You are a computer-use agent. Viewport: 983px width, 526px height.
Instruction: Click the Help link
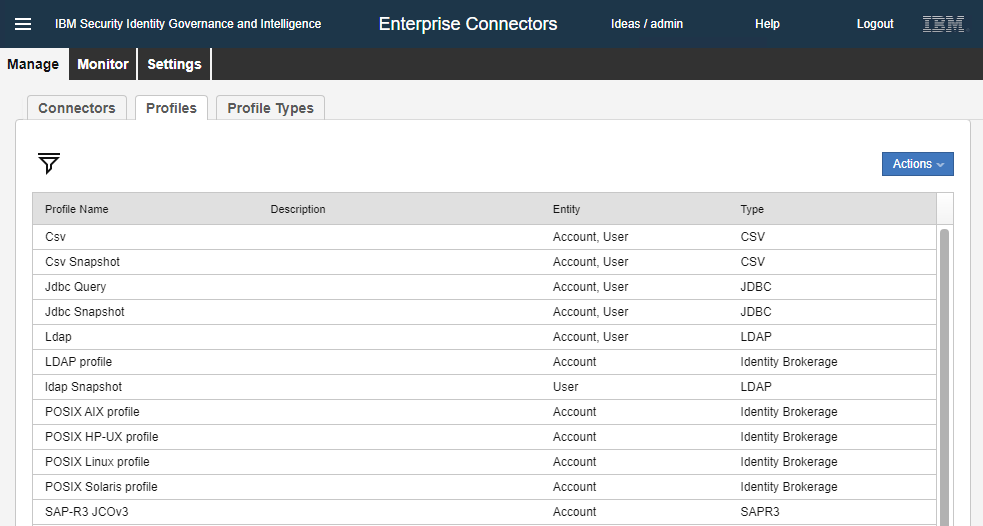767,24
